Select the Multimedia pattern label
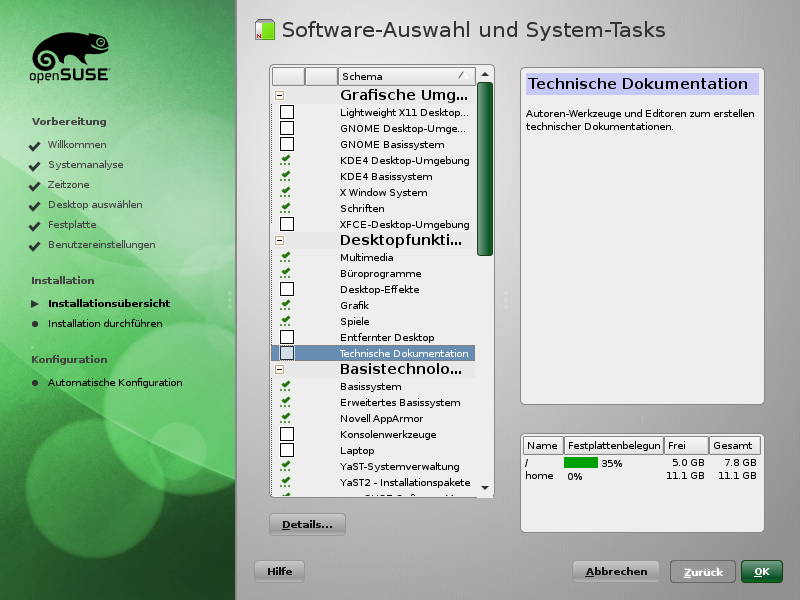 point(366,257)
